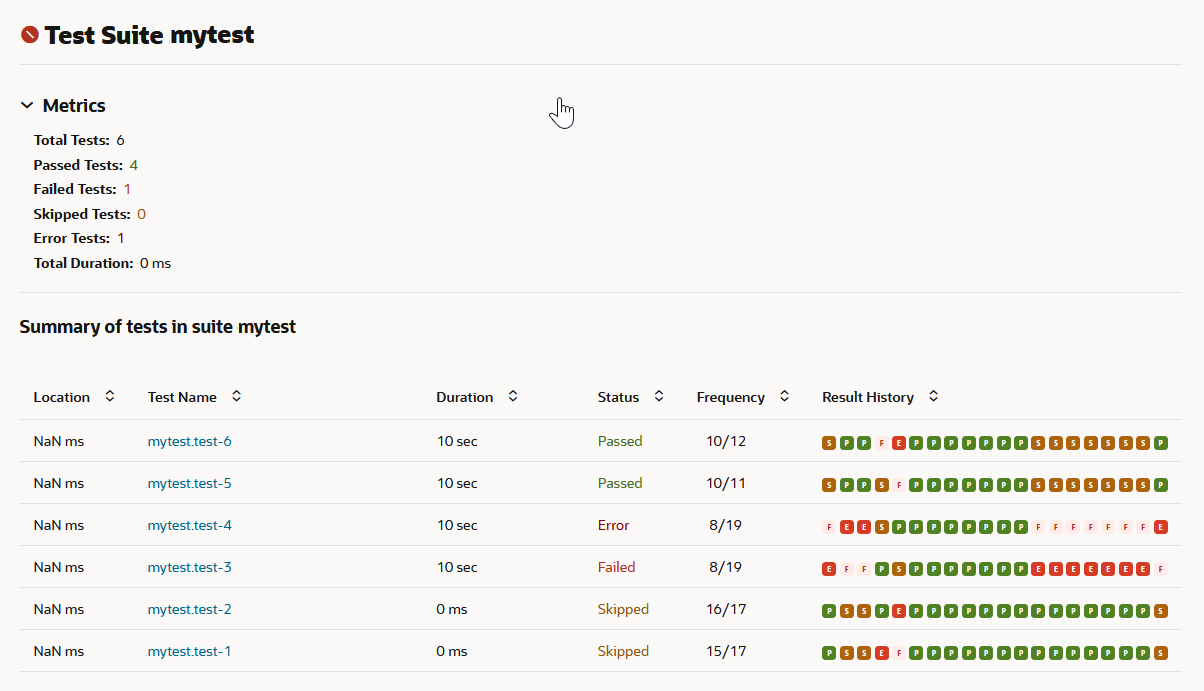This screenshot has height=691, width=1204.
Task: Click the 10 sec duration of mytest.test-6
Action: [457, 441]
